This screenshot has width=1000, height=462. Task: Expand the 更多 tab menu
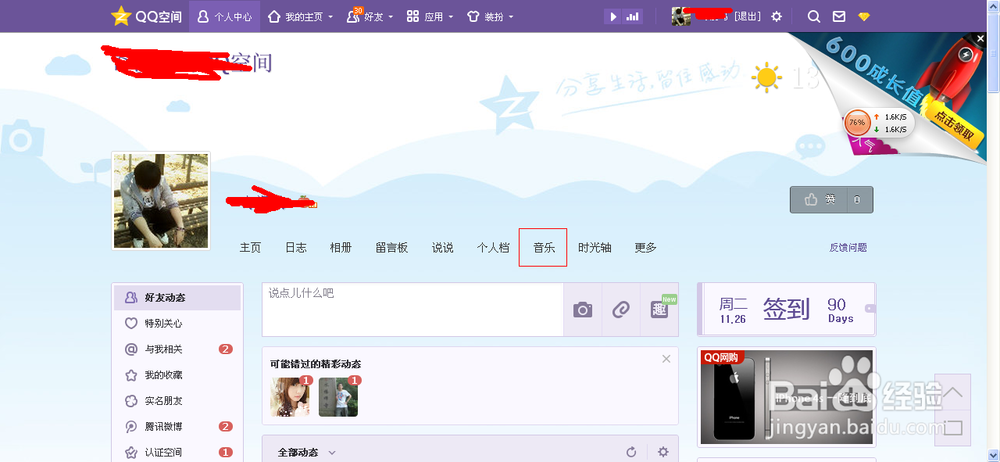point(645,248)
